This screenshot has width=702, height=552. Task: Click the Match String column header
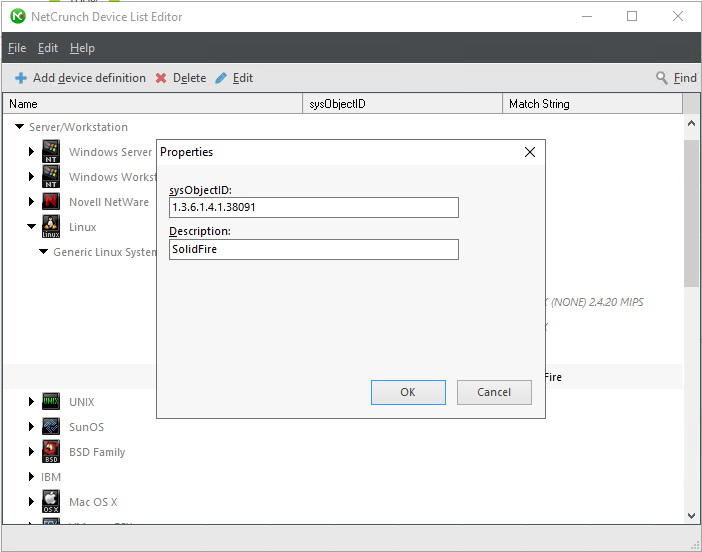click(x=592, y=103)
